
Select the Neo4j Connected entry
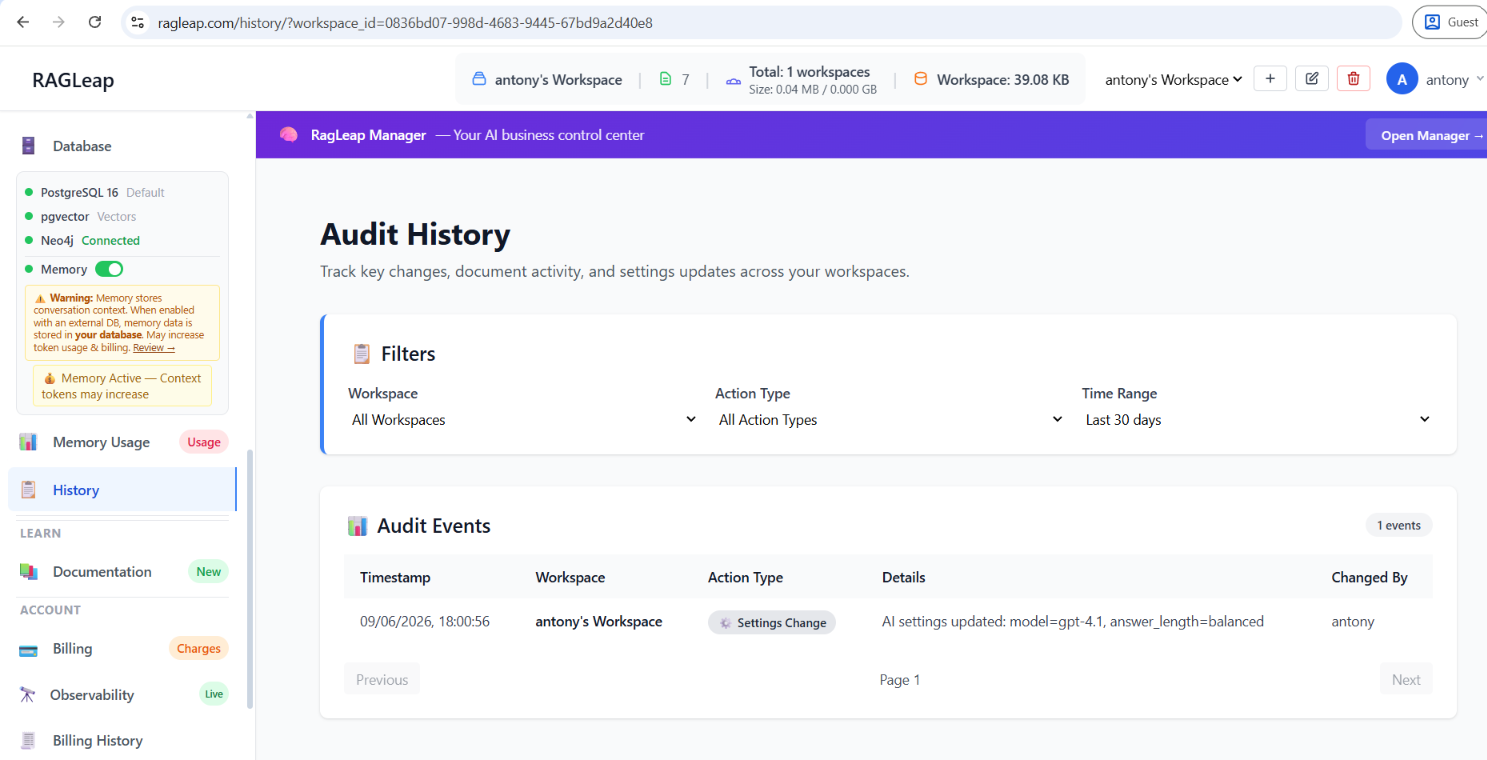pos(82,240)
